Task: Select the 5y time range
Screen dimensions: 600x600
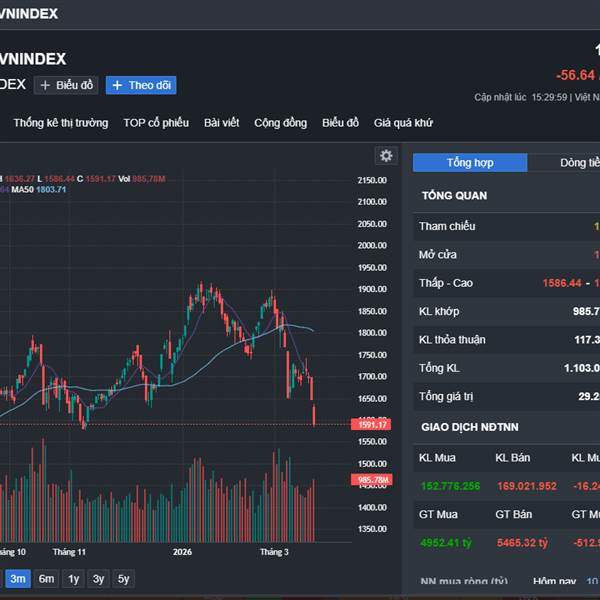Action: pos(123,579)
